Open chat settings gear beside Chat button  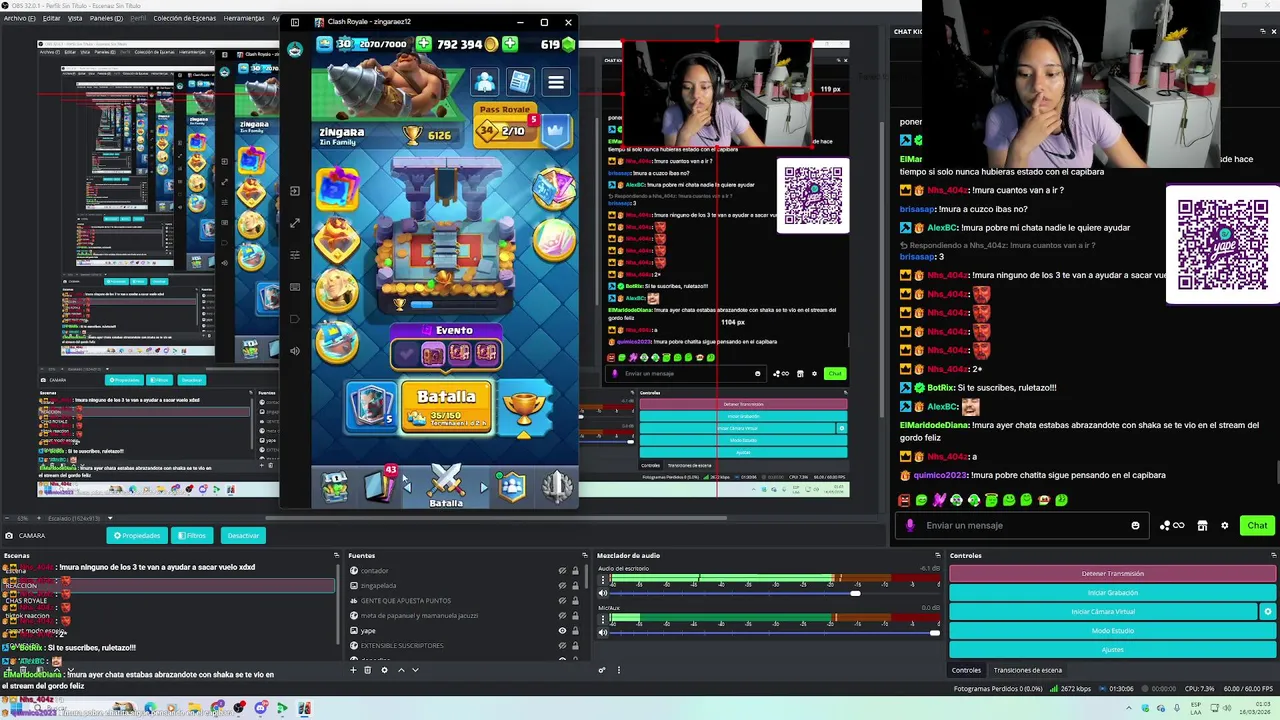[1224, 525]
